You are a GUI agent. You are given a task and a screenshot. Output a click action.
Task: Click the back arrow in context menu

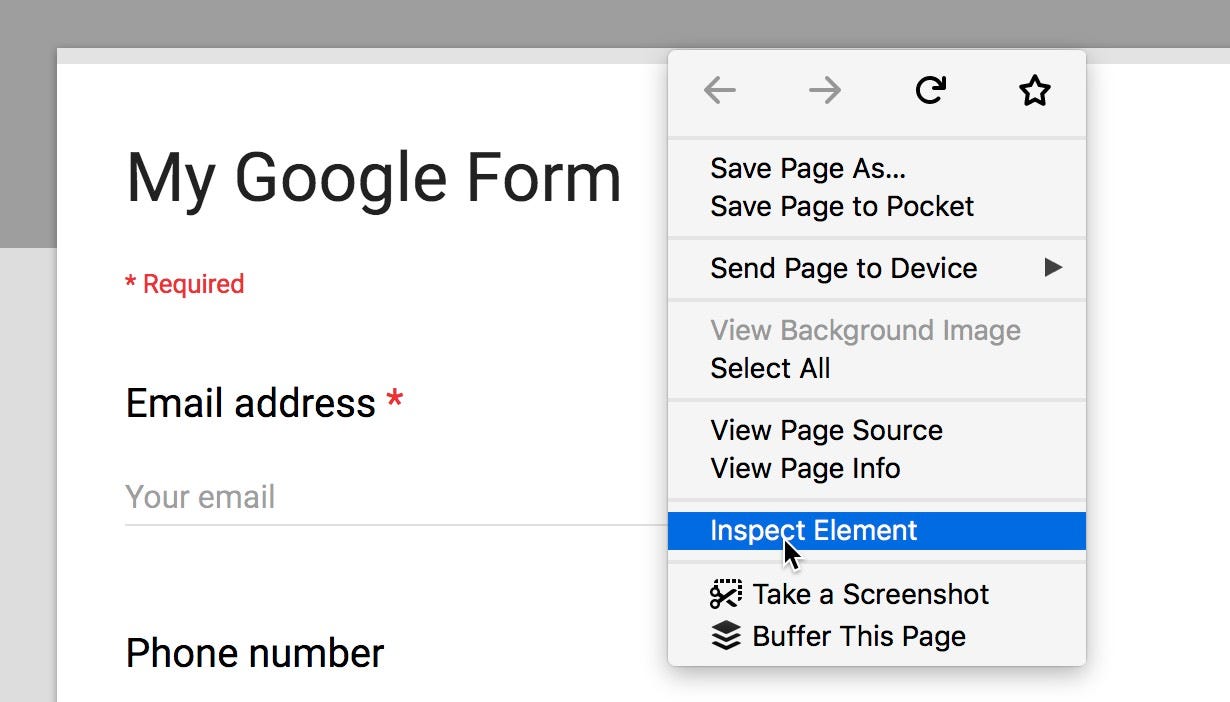pyautogui.click(x=720, y=91)
